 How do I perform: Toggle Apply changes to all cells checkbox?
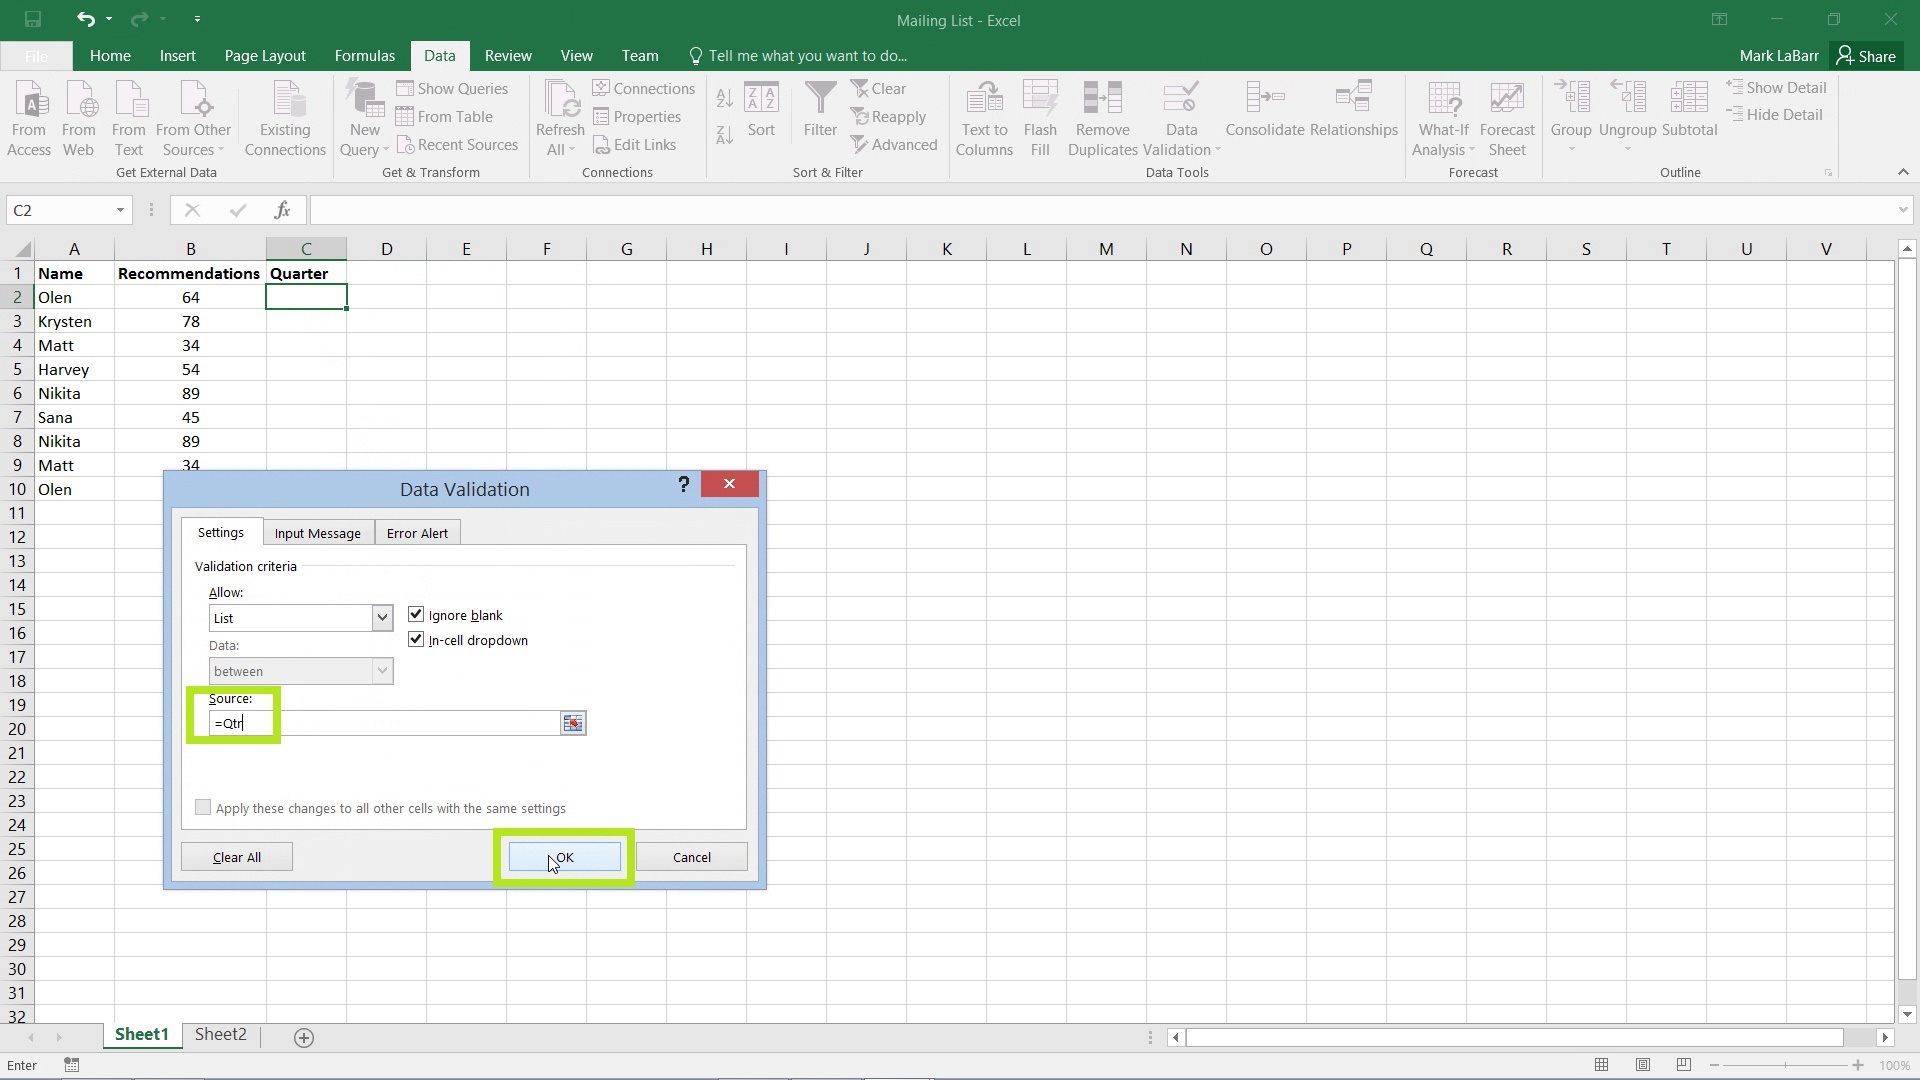pyautogui.click(x=203, y=807)
